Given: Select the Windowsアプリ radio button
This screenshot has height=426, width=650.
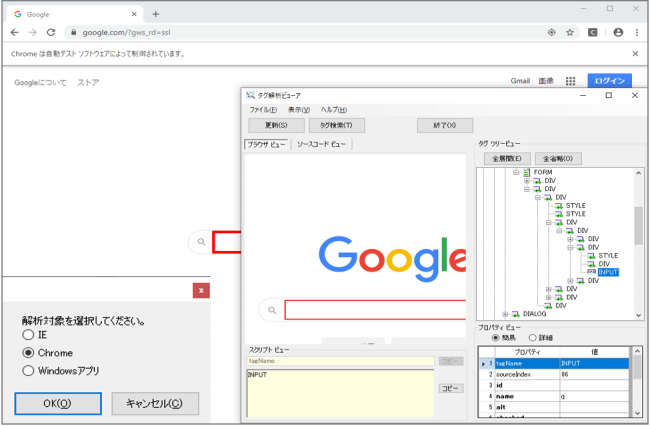Looking at the screenshot, I should coord(28,370).
